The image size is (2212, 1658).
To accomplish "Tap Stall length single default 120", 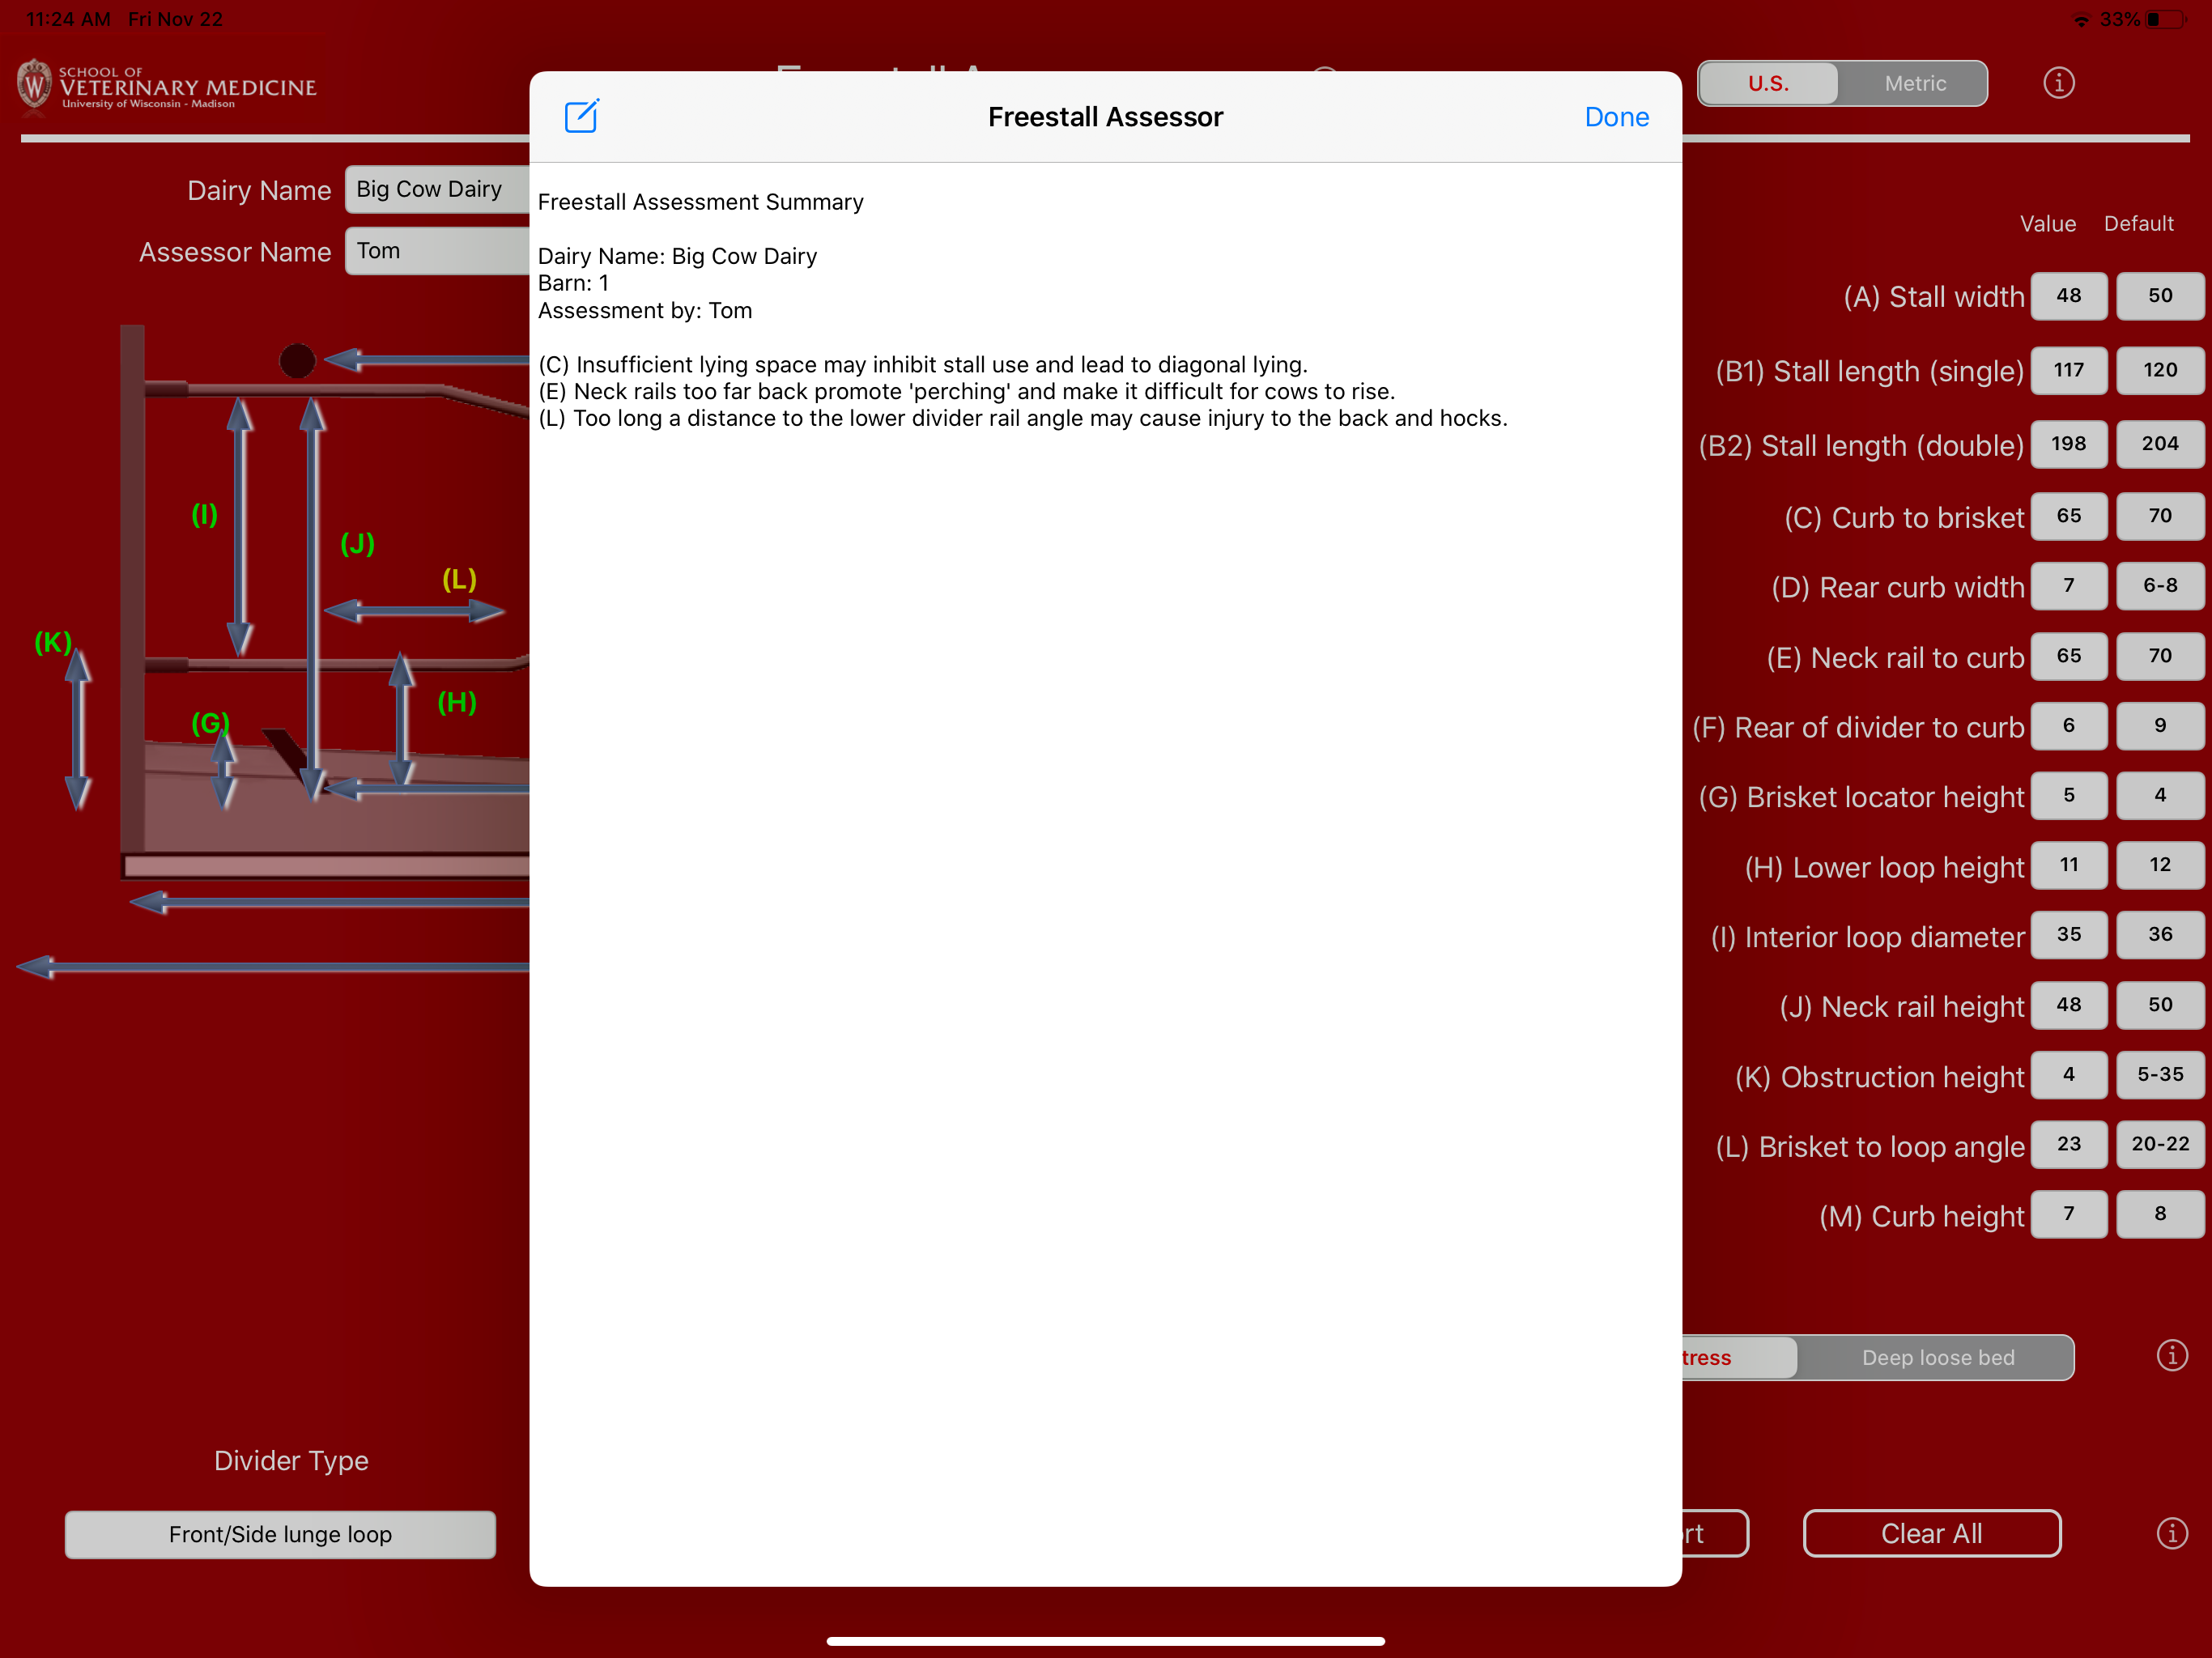I will click(x=2160, y=370).
